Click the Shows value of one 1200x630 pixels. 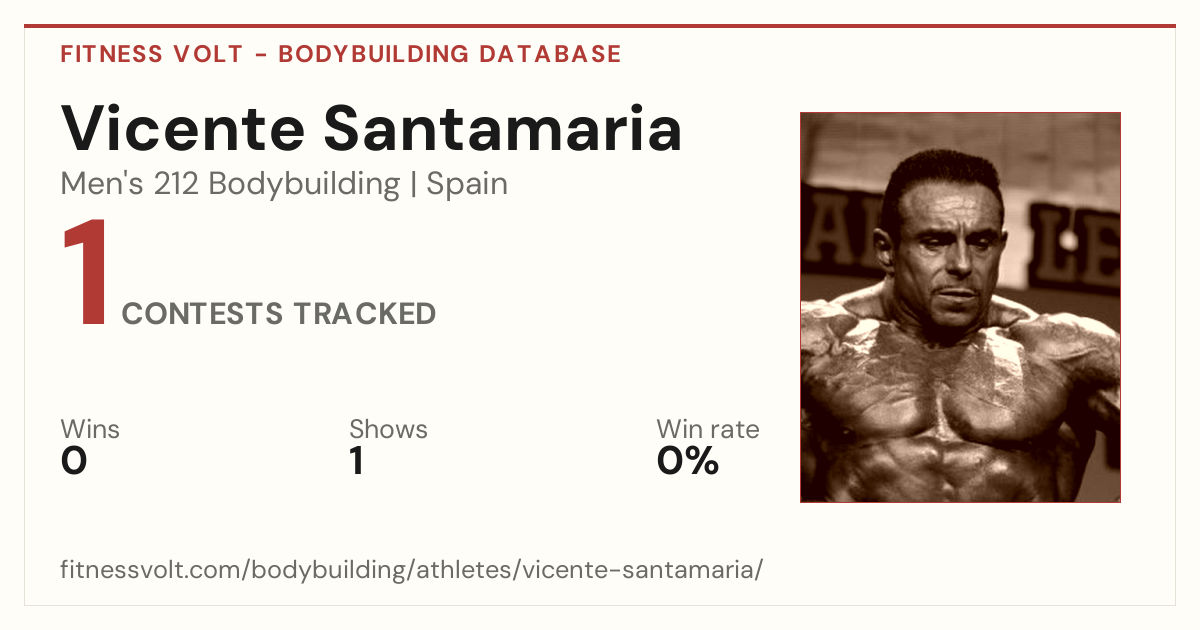click(356, 461)
